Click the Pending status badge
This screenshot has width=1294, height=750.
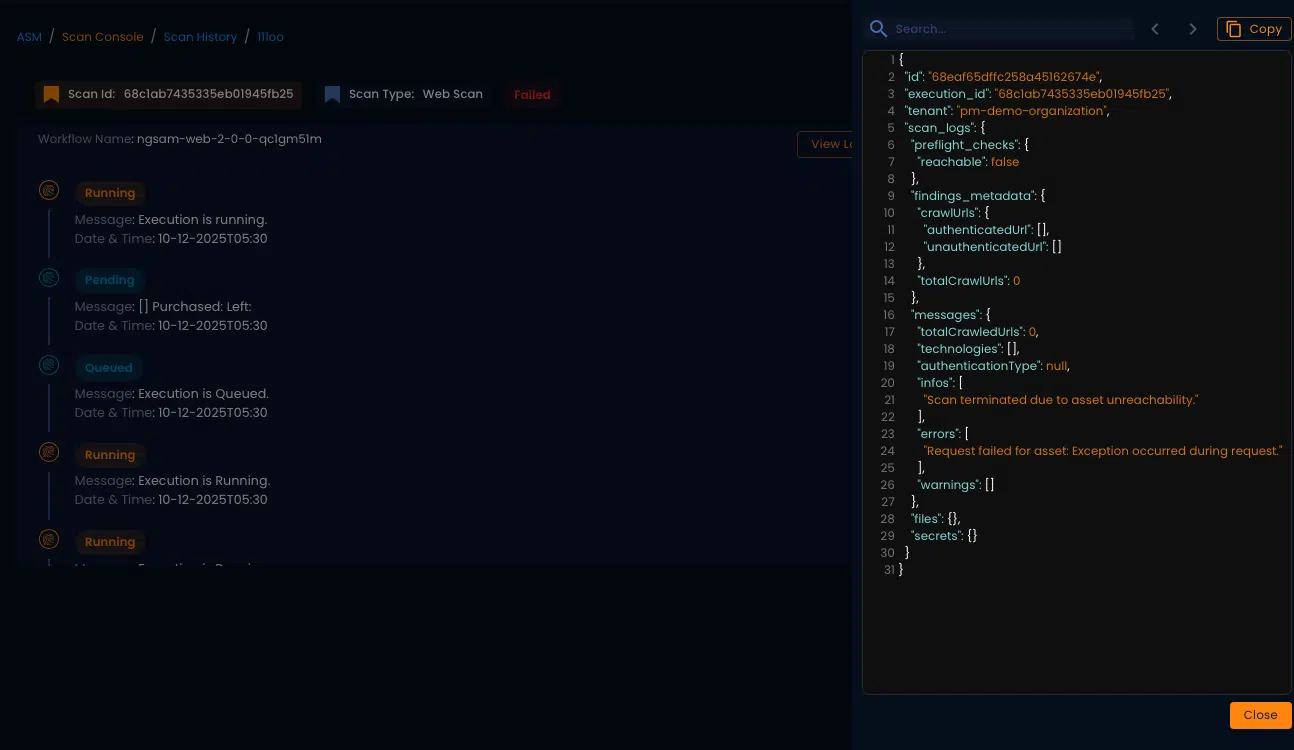[109, 280]
